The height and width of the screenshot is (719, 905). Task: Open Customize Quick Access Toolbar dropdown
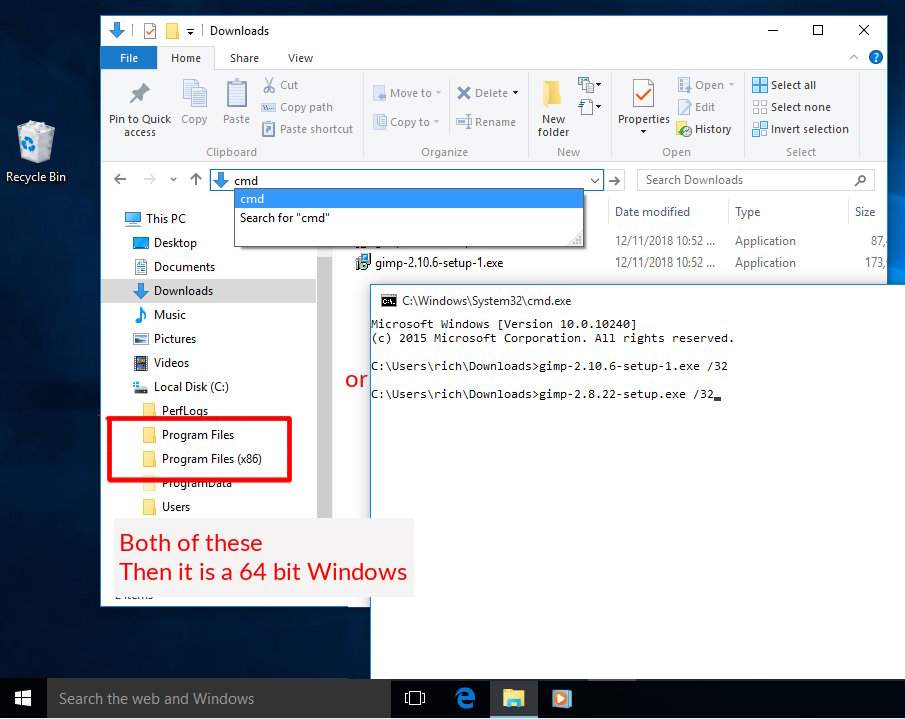click(x=190, y=32)
